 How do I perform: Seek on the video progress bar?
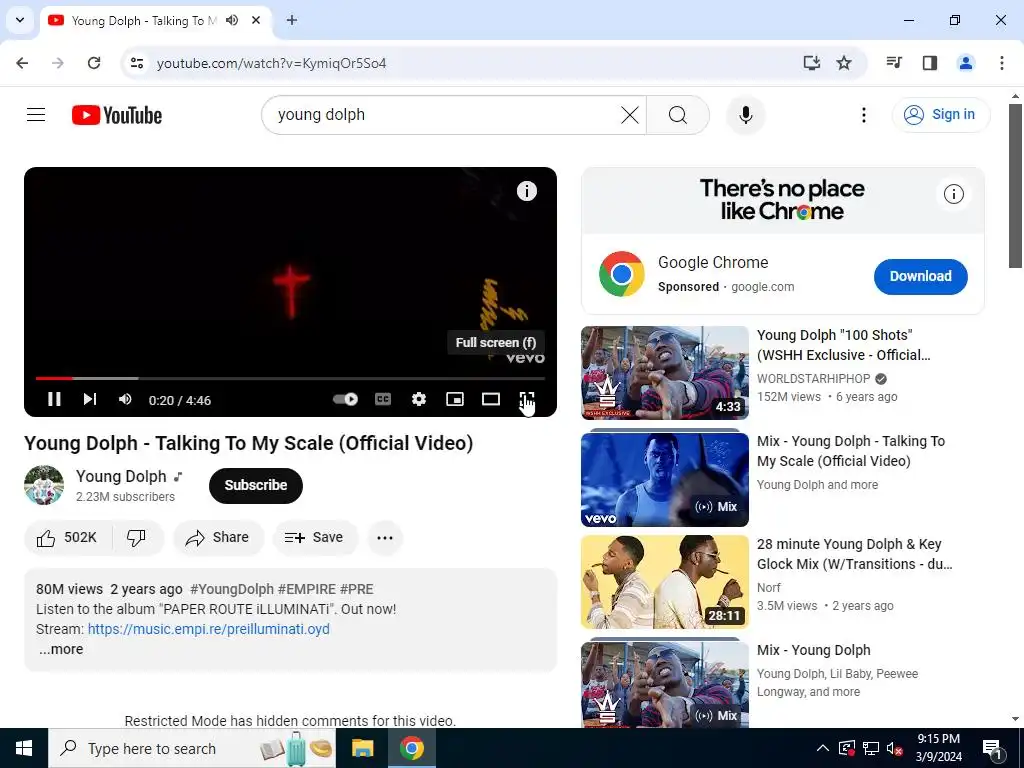(x=290, y=378)
